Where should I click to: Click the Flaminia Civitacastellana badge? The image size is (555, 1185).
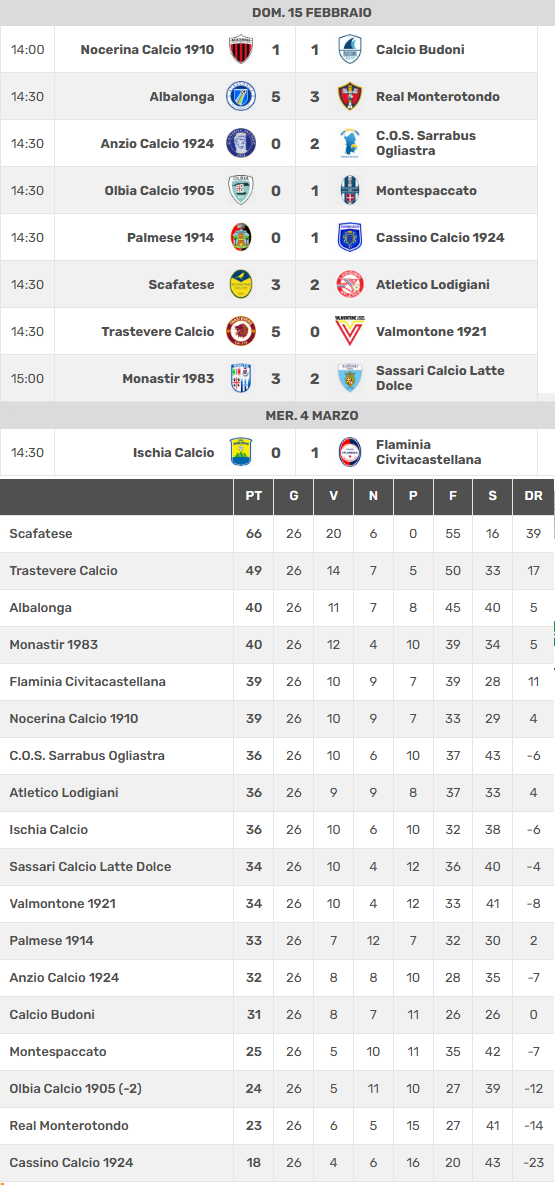point(349,452)
